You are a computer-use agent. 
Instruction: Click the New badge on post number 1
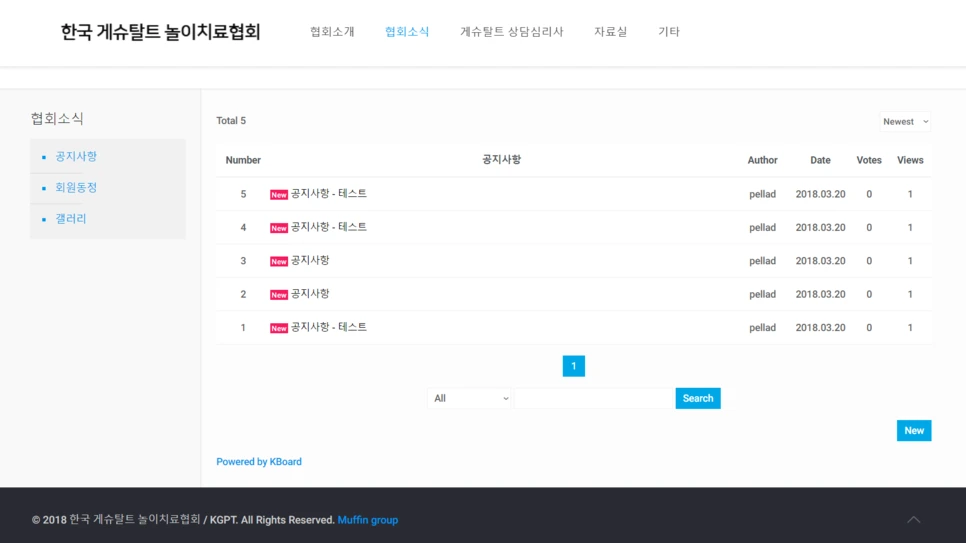pos(279,328)
